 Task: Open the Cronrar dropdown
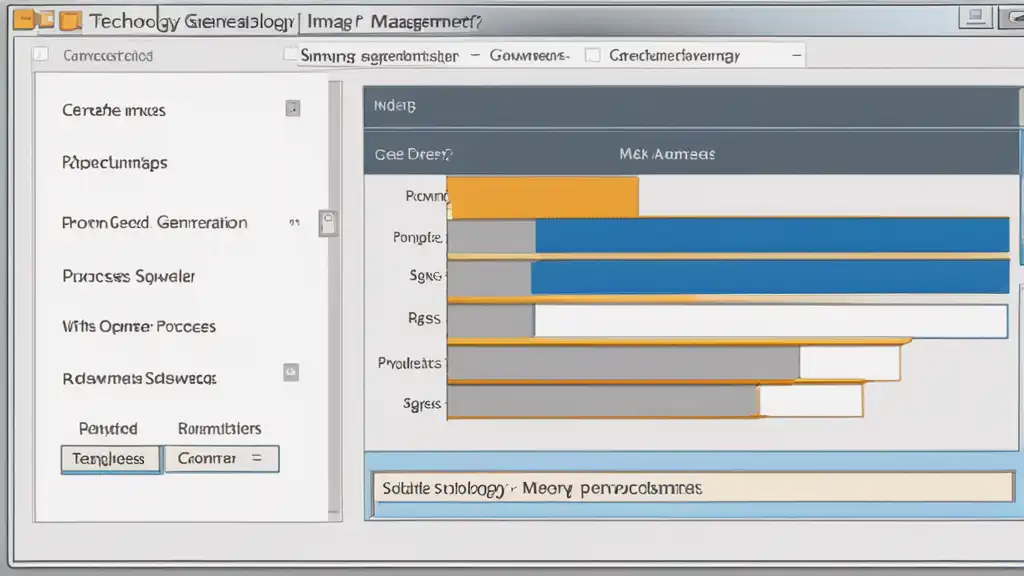point(221,459)
